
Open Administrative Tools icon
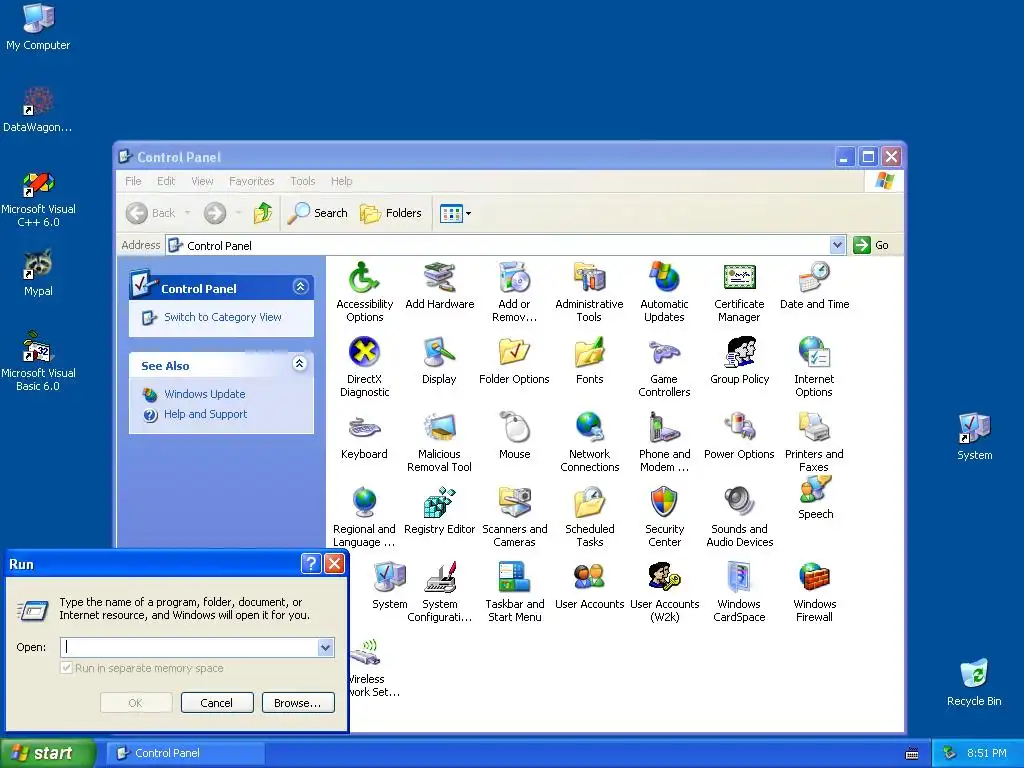point(589,292)
